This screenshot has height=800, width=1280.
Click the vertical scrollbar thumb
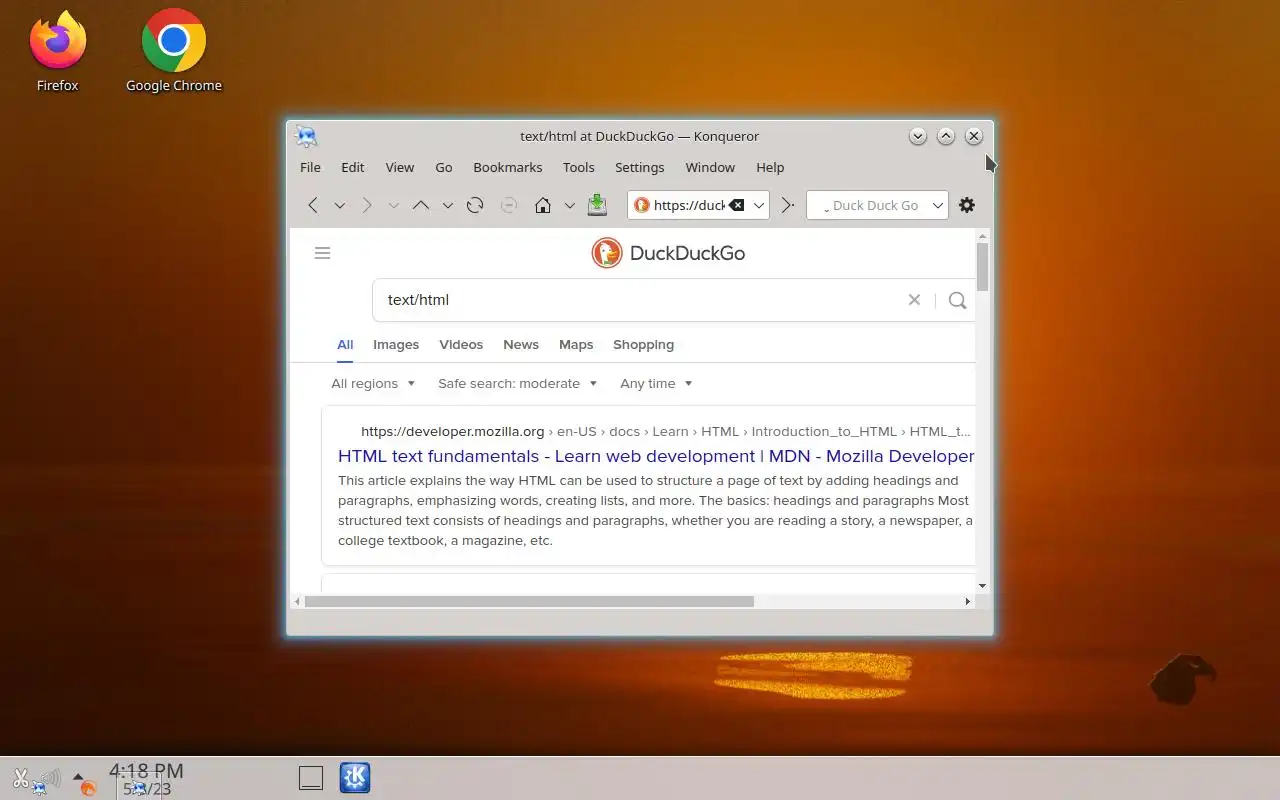(983, 267)
